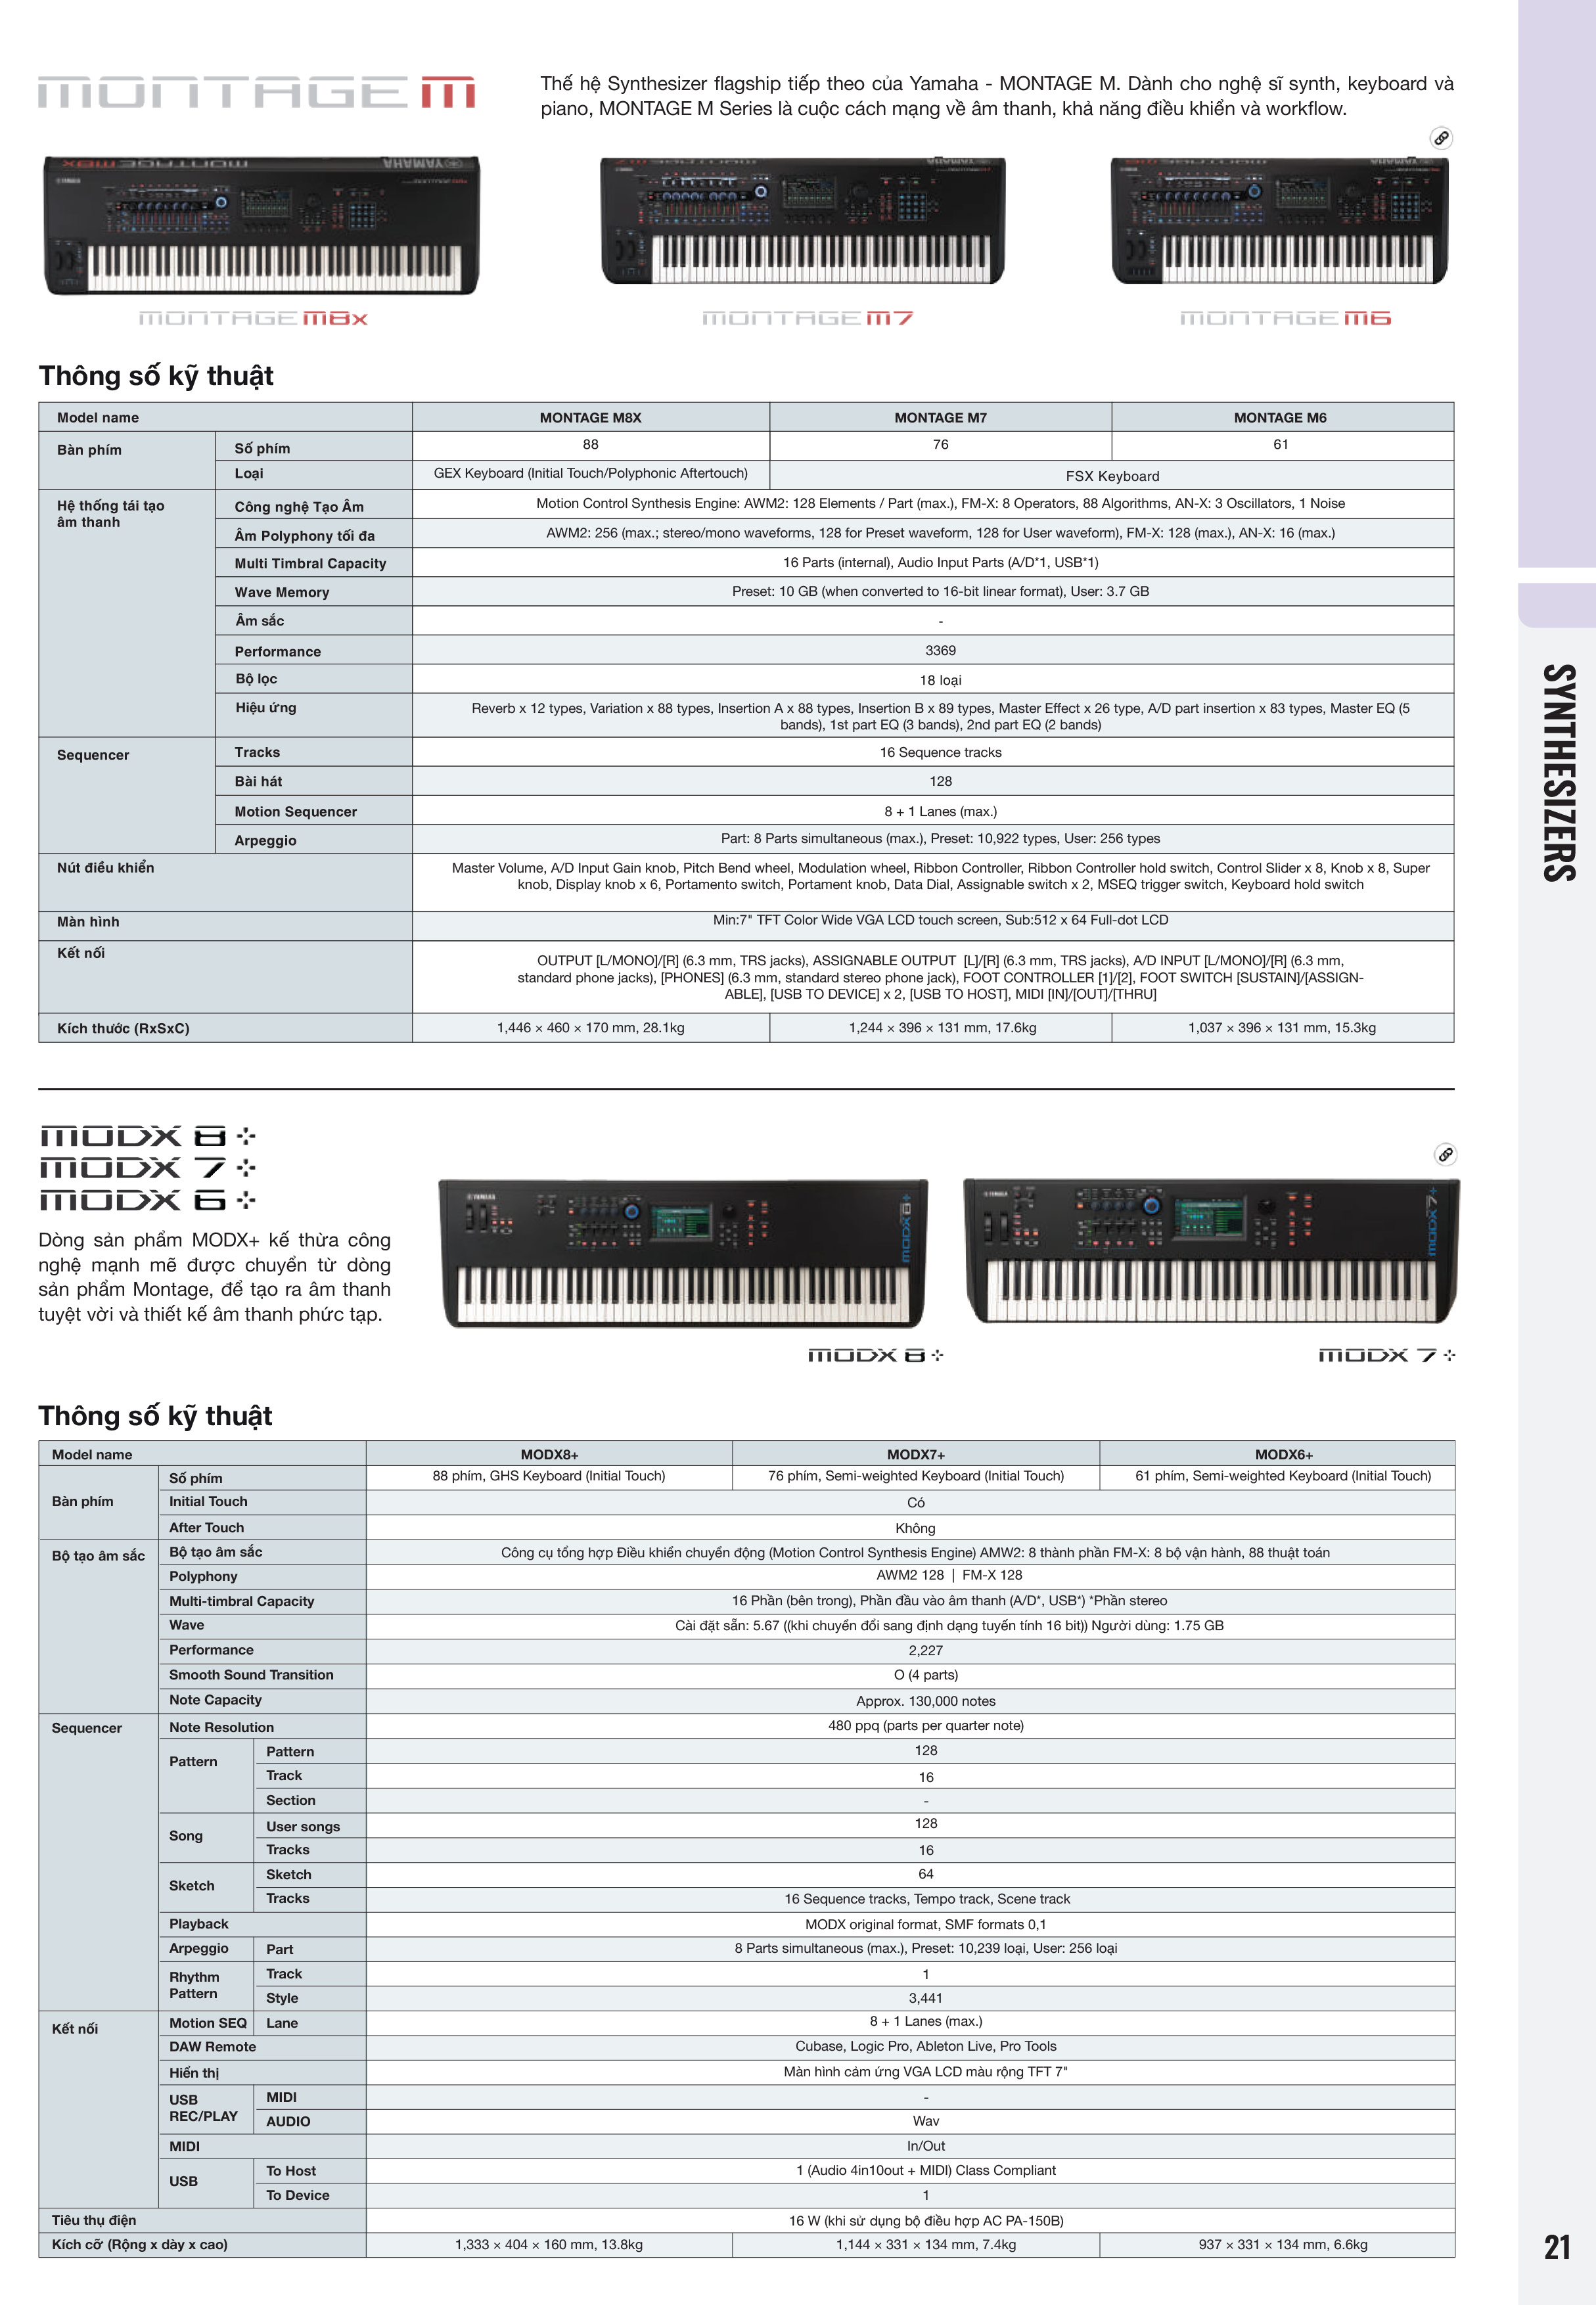Click the MONTAGE M8X column header
This screenshot has width=1596, height=2305.
590,418
